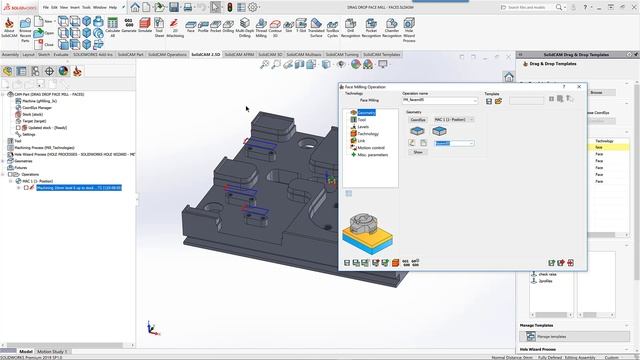
Task: Click the Generate G-code icon
Action: click(129, 25)
